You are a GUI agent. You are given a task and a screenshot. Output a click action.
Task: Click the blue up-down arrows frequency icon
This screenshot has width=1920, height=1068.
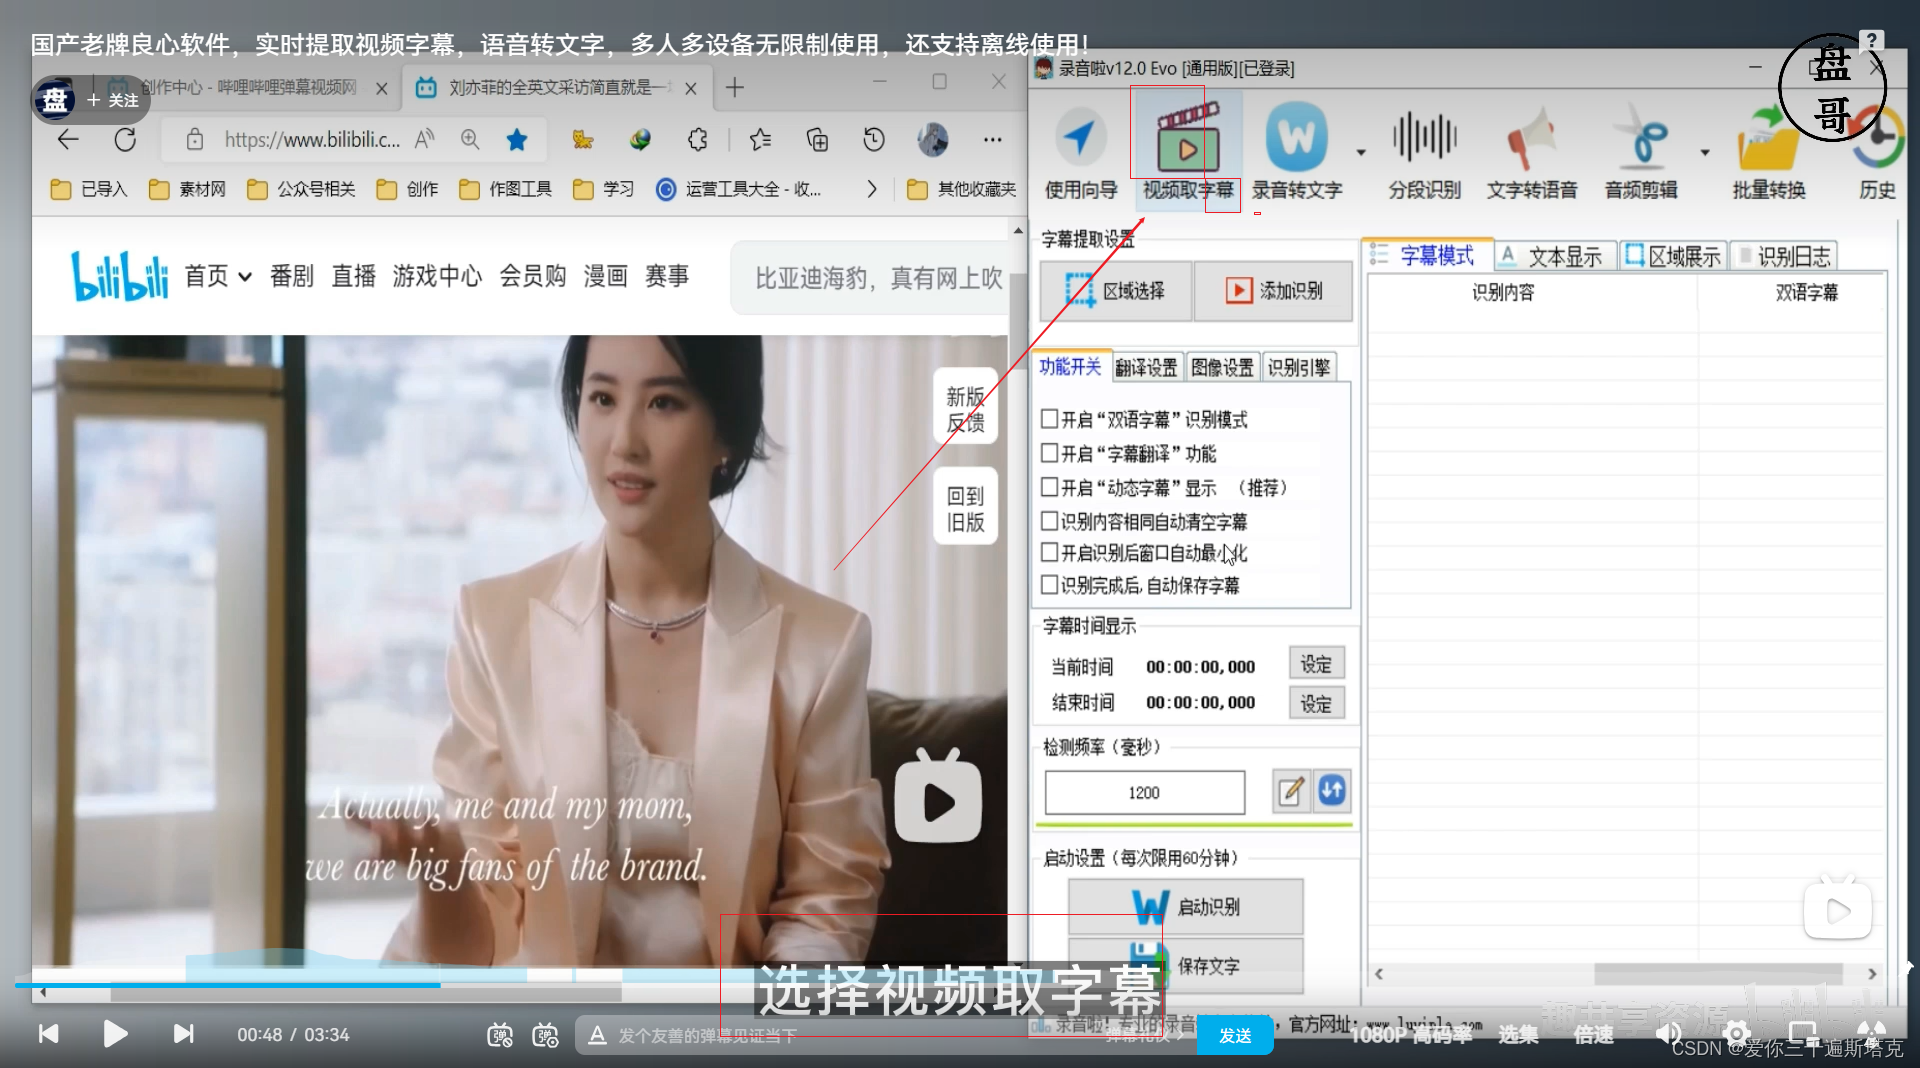(x=1332, y=791)
